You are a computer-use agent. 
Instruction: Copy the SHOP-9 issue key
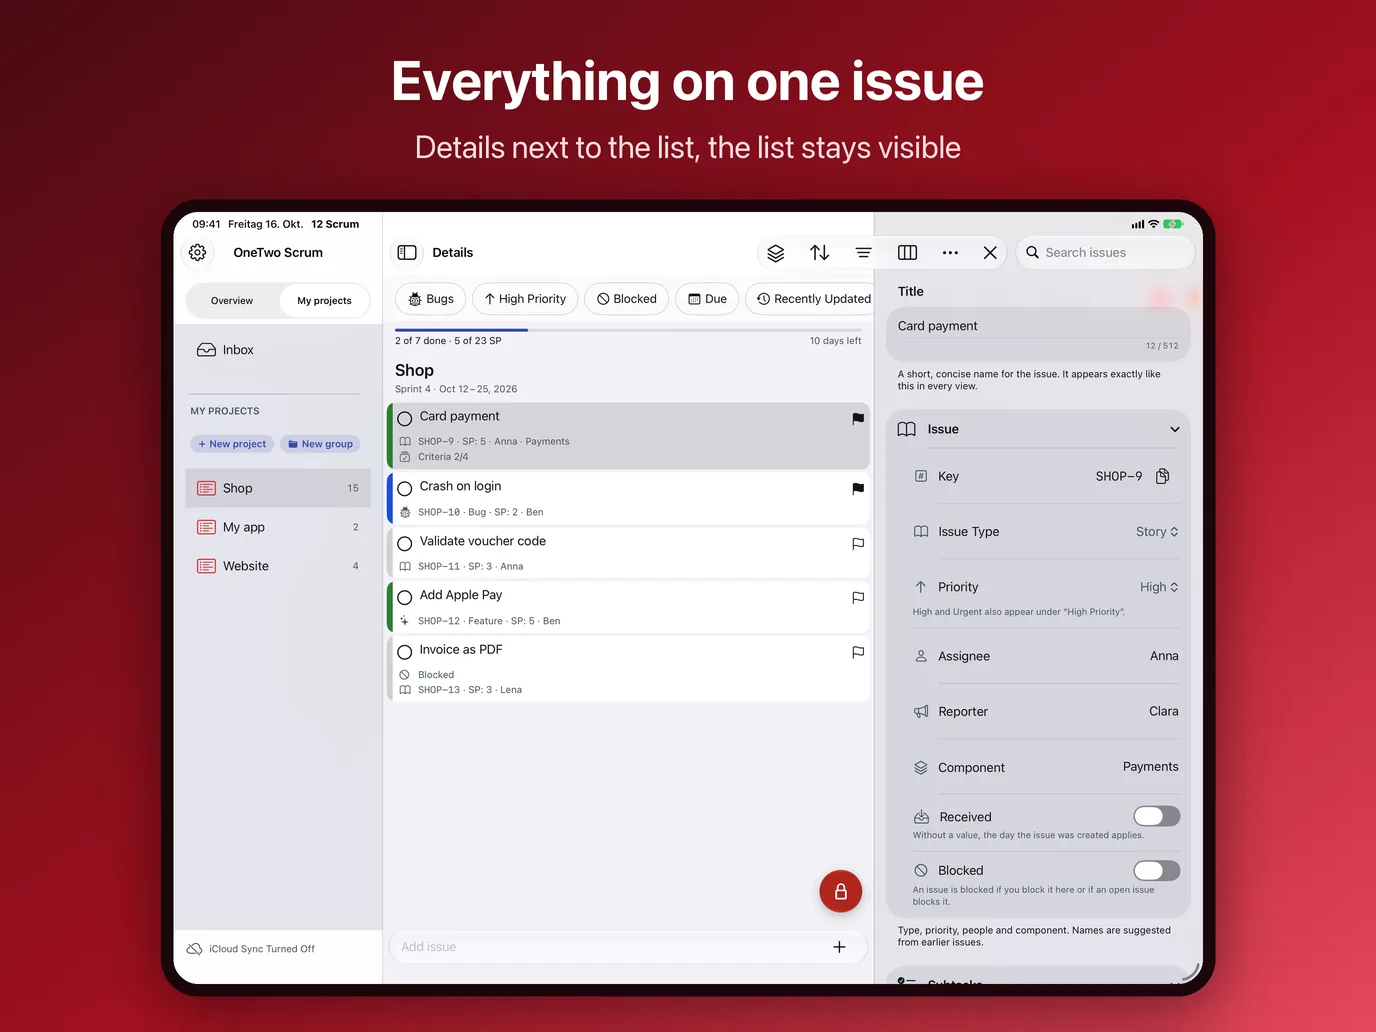click(x=1162, y=476)
